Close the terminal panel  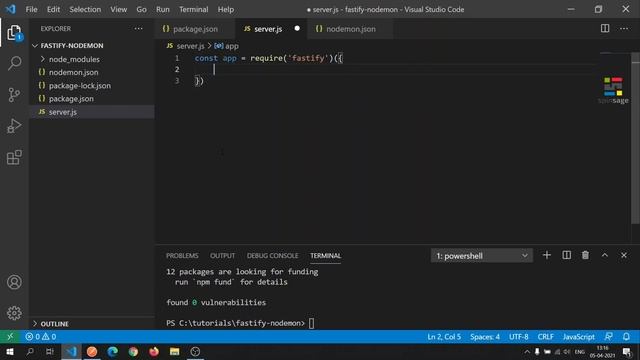click(x=624, y=256)
